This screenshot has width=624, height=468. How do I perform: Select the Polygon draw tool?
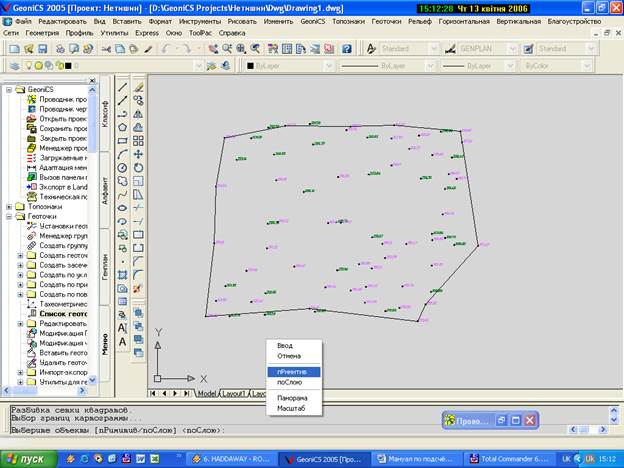pos(123,127)
